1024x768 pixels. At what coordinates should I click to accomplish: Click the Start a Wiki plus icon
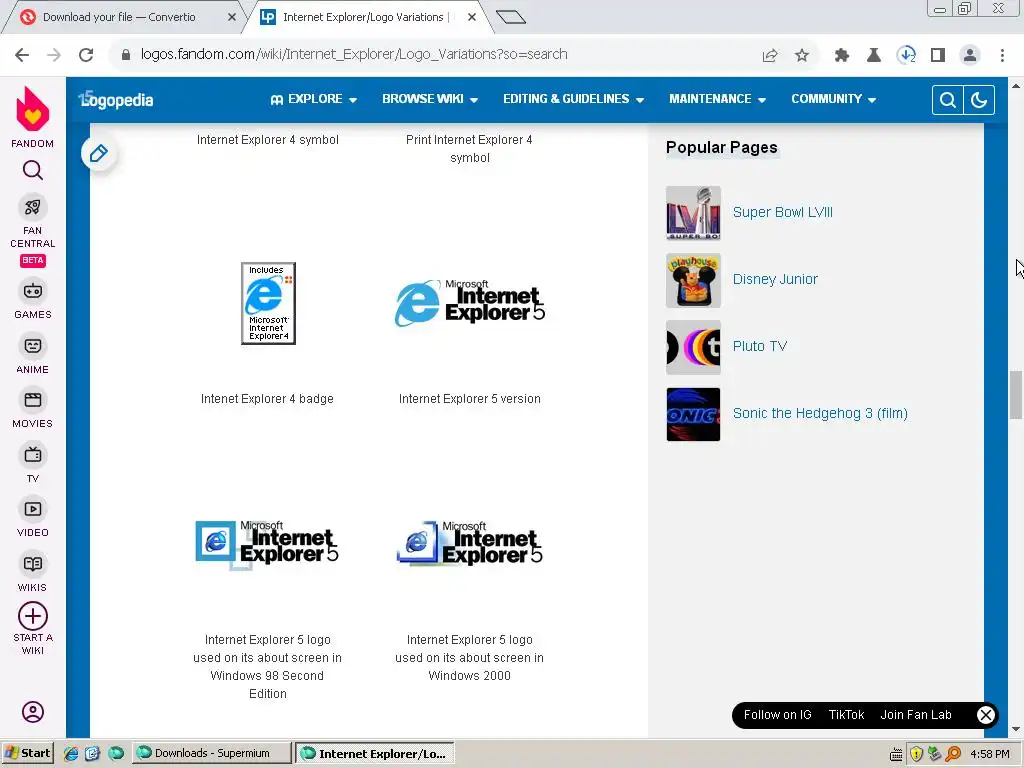click(x=33, y=616)
